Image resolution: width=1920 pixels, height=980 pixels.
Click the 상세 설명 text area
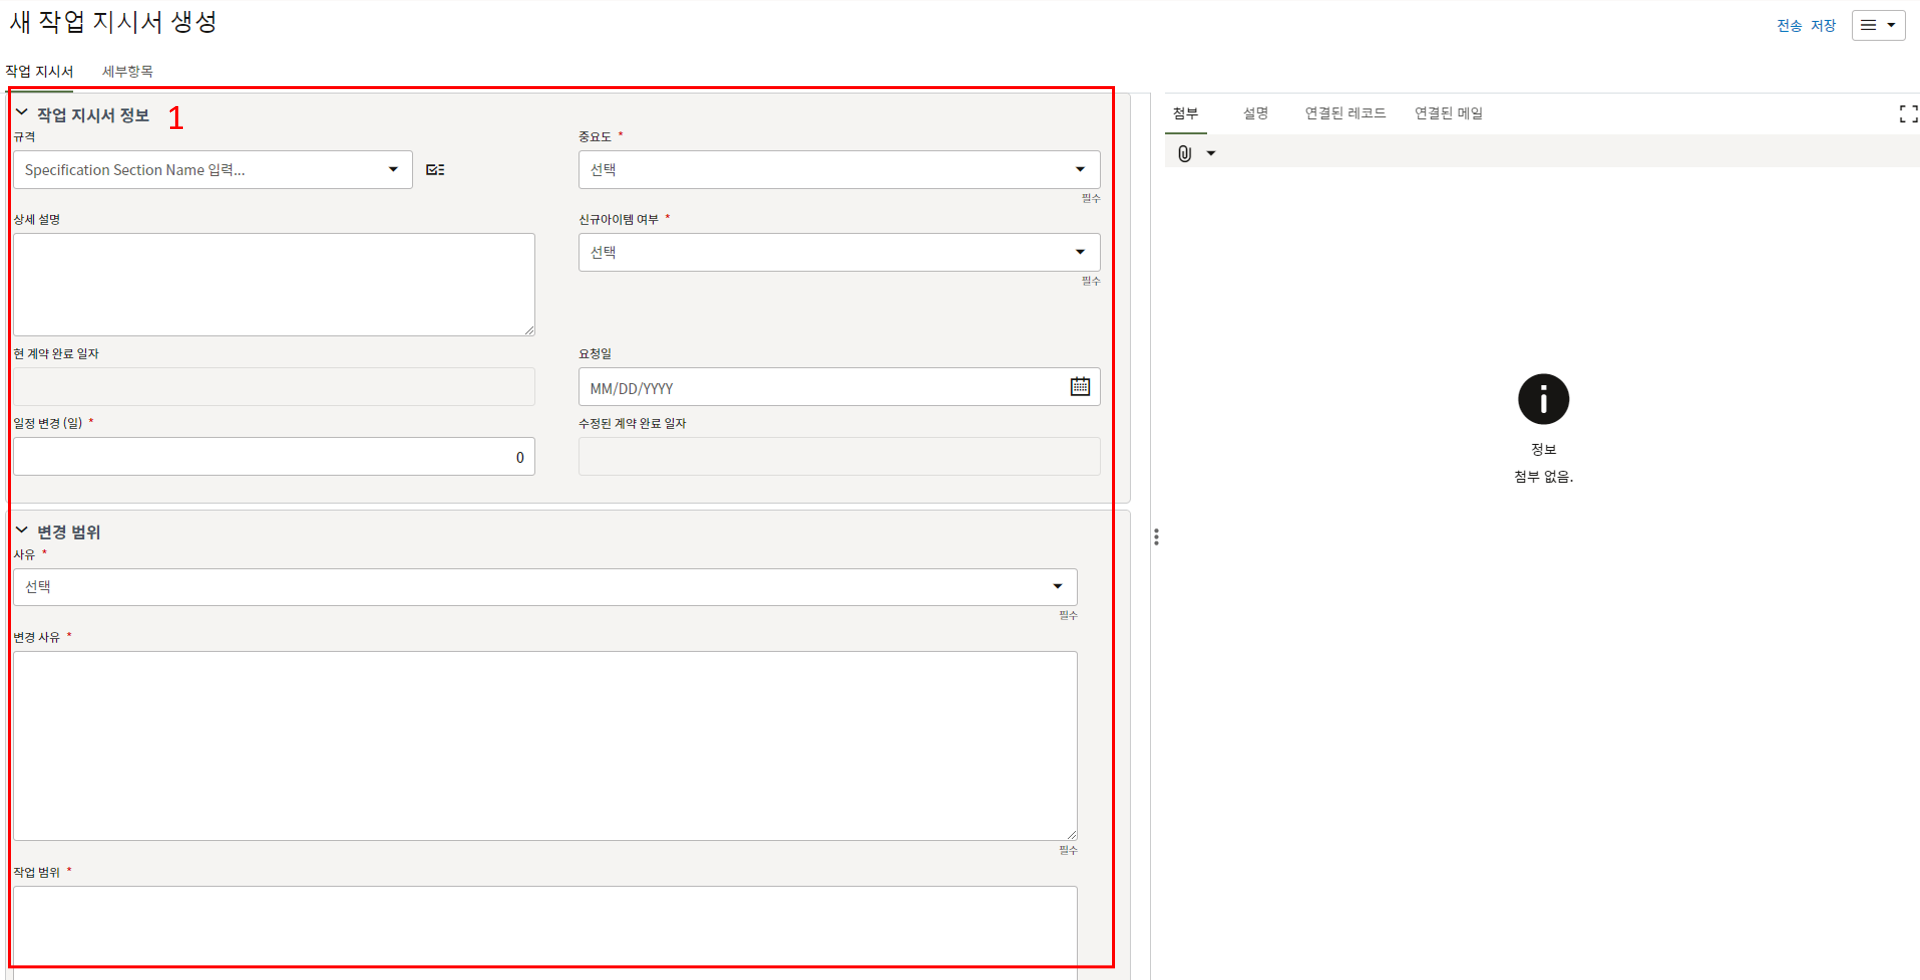(x=273, y=284)
